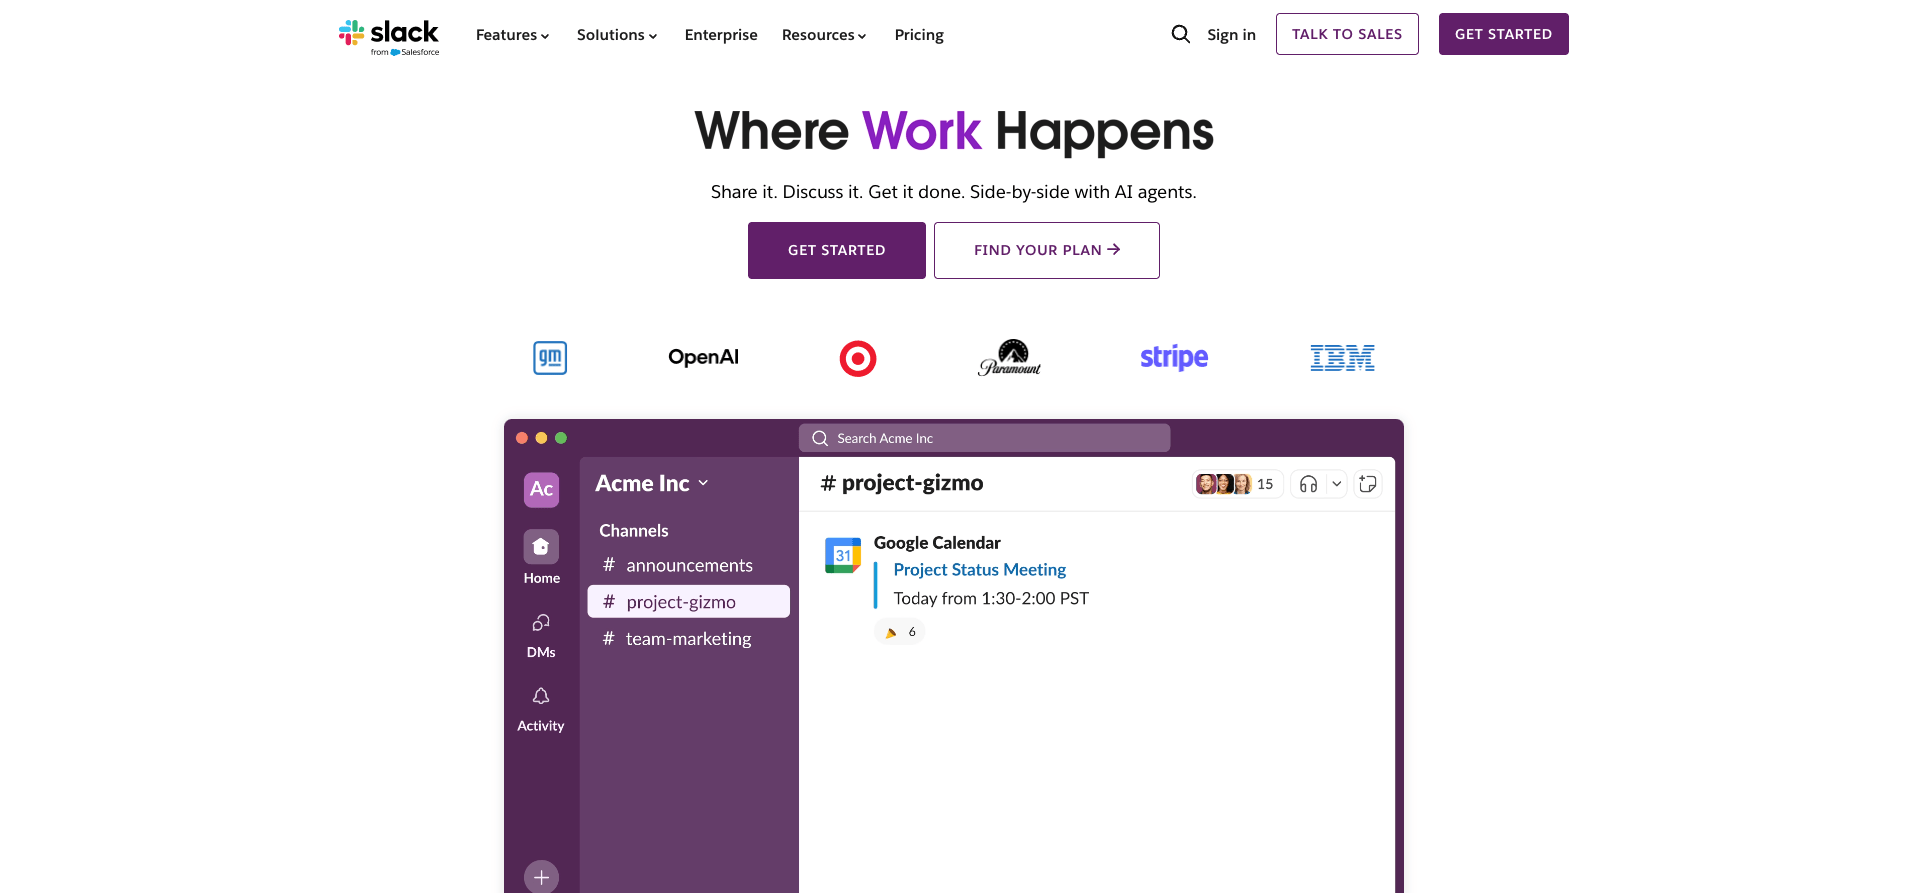The height and width of the screenshot is (893, 1908).
Task: Open the DMs icon in the sidebar
Action: (541, 622)
